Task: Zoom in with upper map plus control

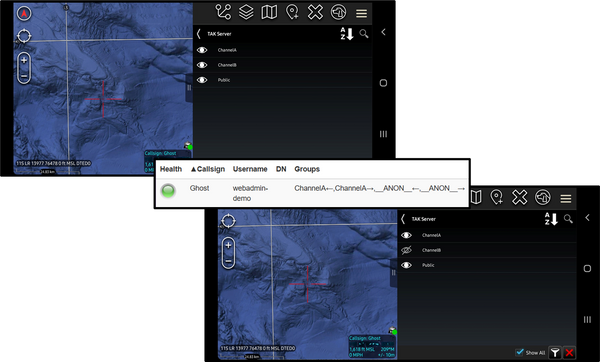Action: (x=24, y=60)
